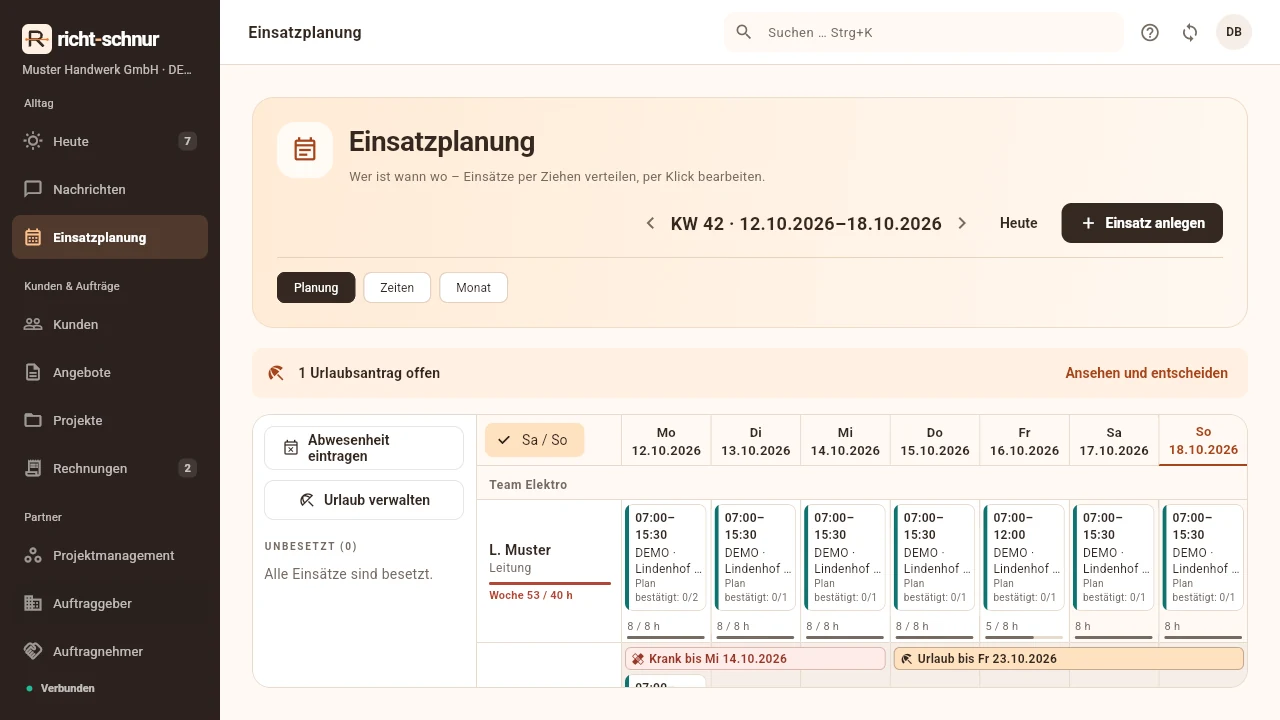Open Friday 07:00–12:00 shift card
The image size is (1280, 720).
1024,557
